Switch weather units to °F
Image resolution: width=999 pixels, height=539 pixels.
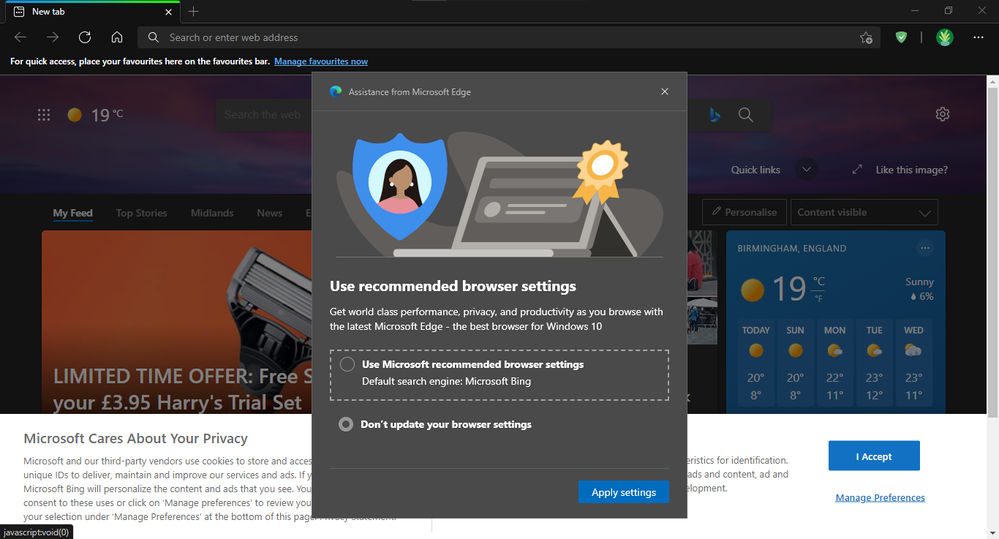(x=819, y=298)
